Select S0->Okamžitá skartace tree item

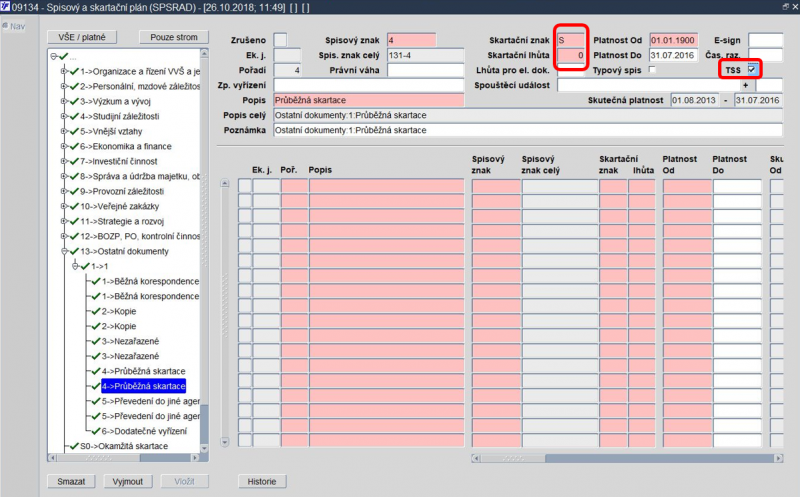124,446
